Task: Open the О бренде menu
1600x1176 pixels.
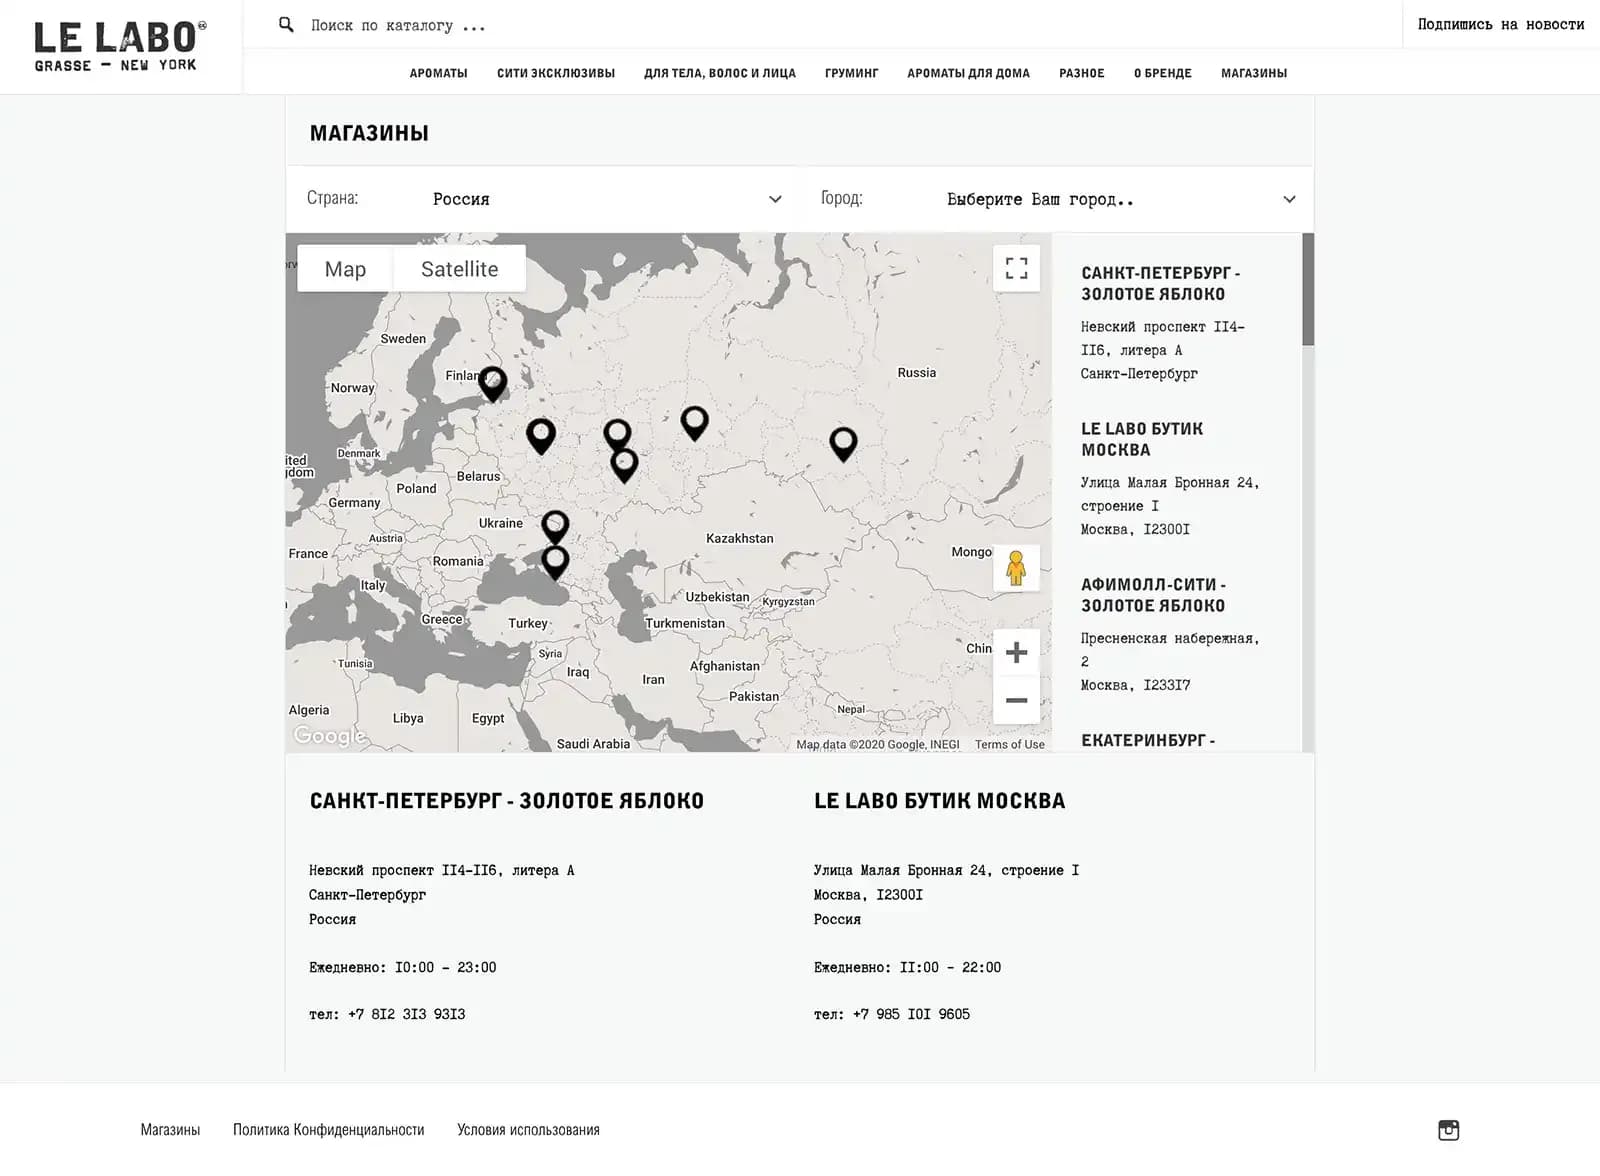Action: coord(1163,73)
